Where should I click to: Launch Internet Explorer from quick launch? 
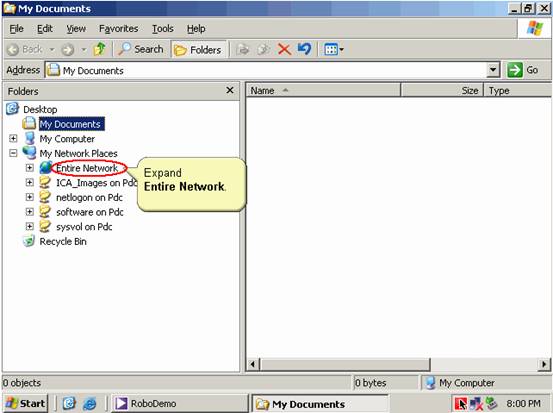[x=90, y=403]
